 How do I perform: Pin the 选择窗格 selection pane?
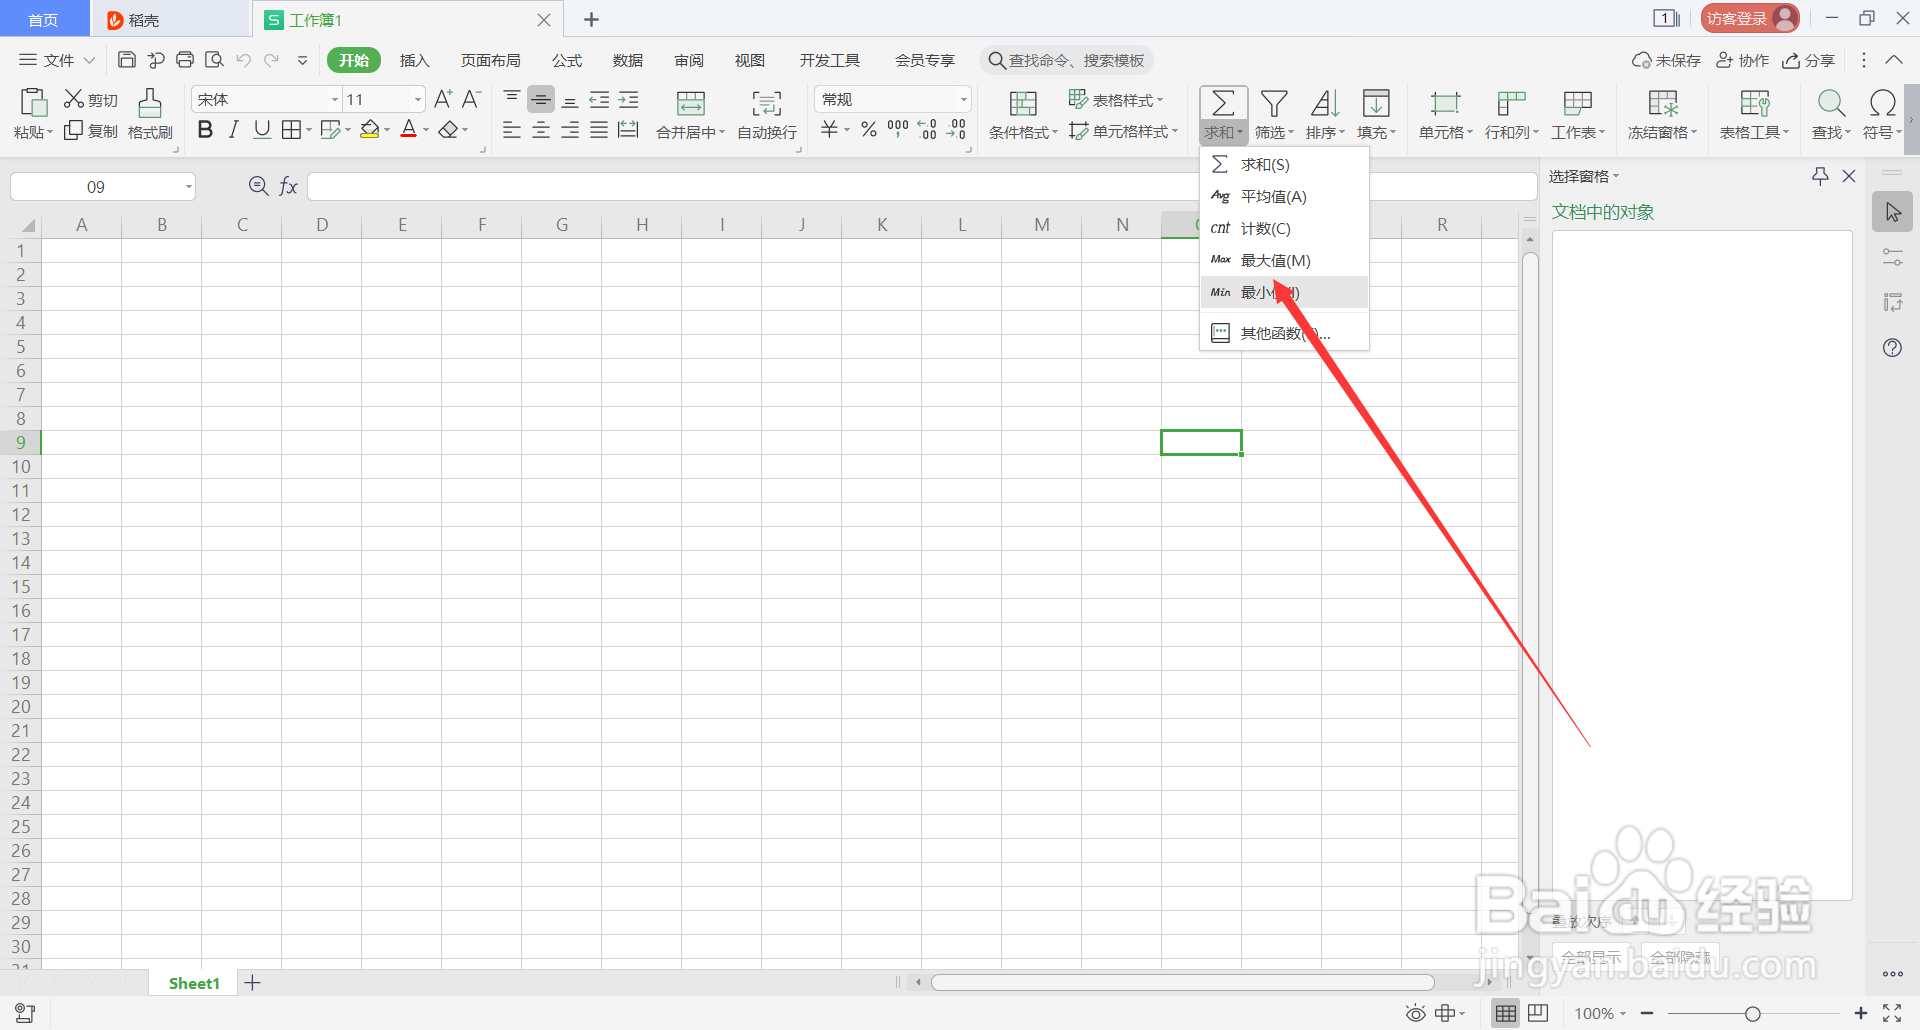point(1819,176)
